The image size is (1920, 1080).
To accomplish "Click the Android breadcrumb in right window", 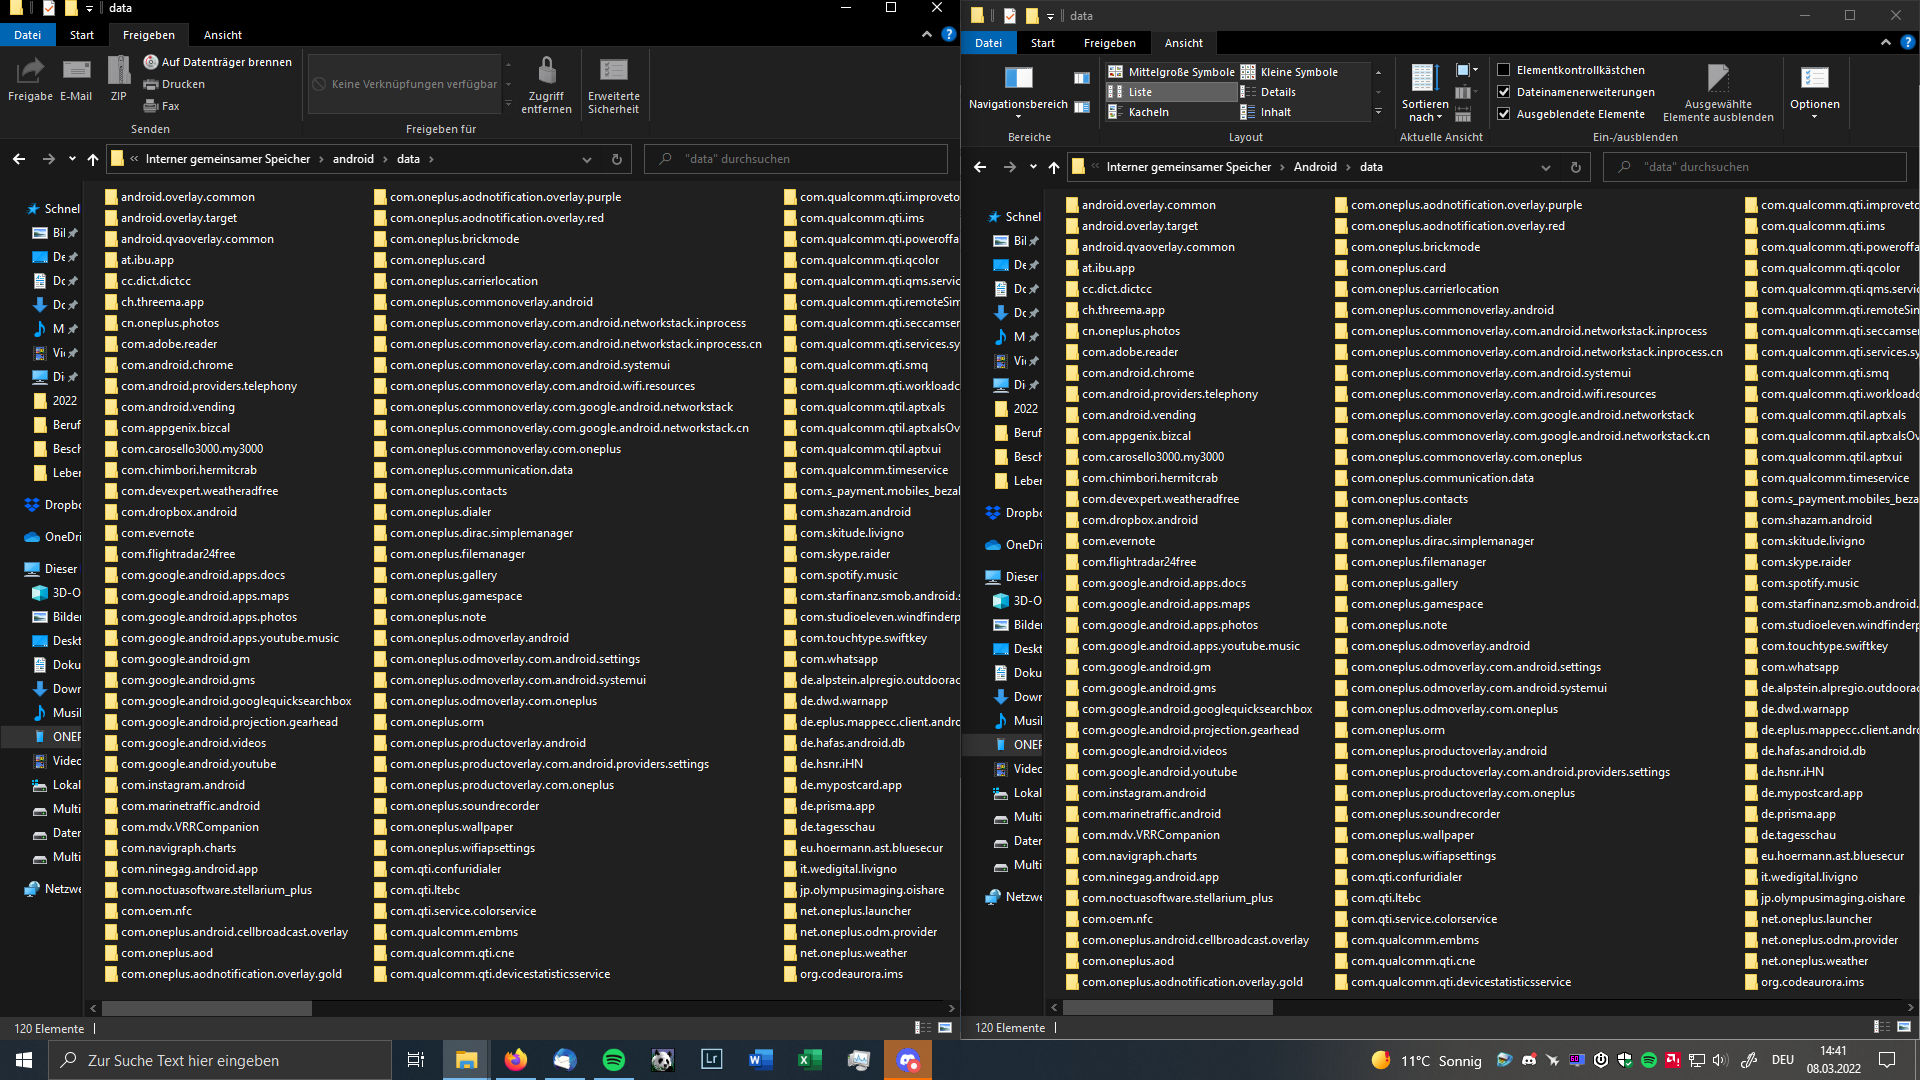I will 1315,167.
